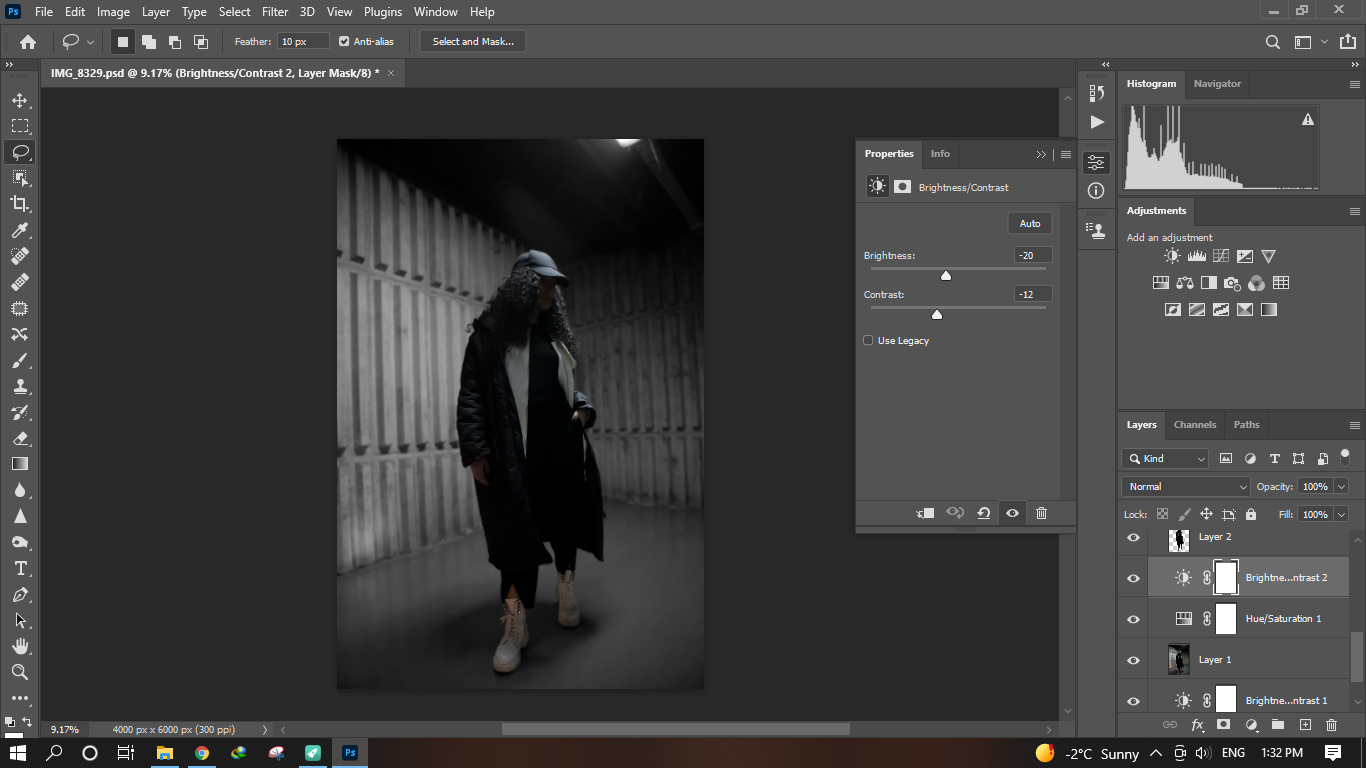The width and height of the screenshot is (1366, 768).
Task: Select the Brush tool
Action: 20,360
